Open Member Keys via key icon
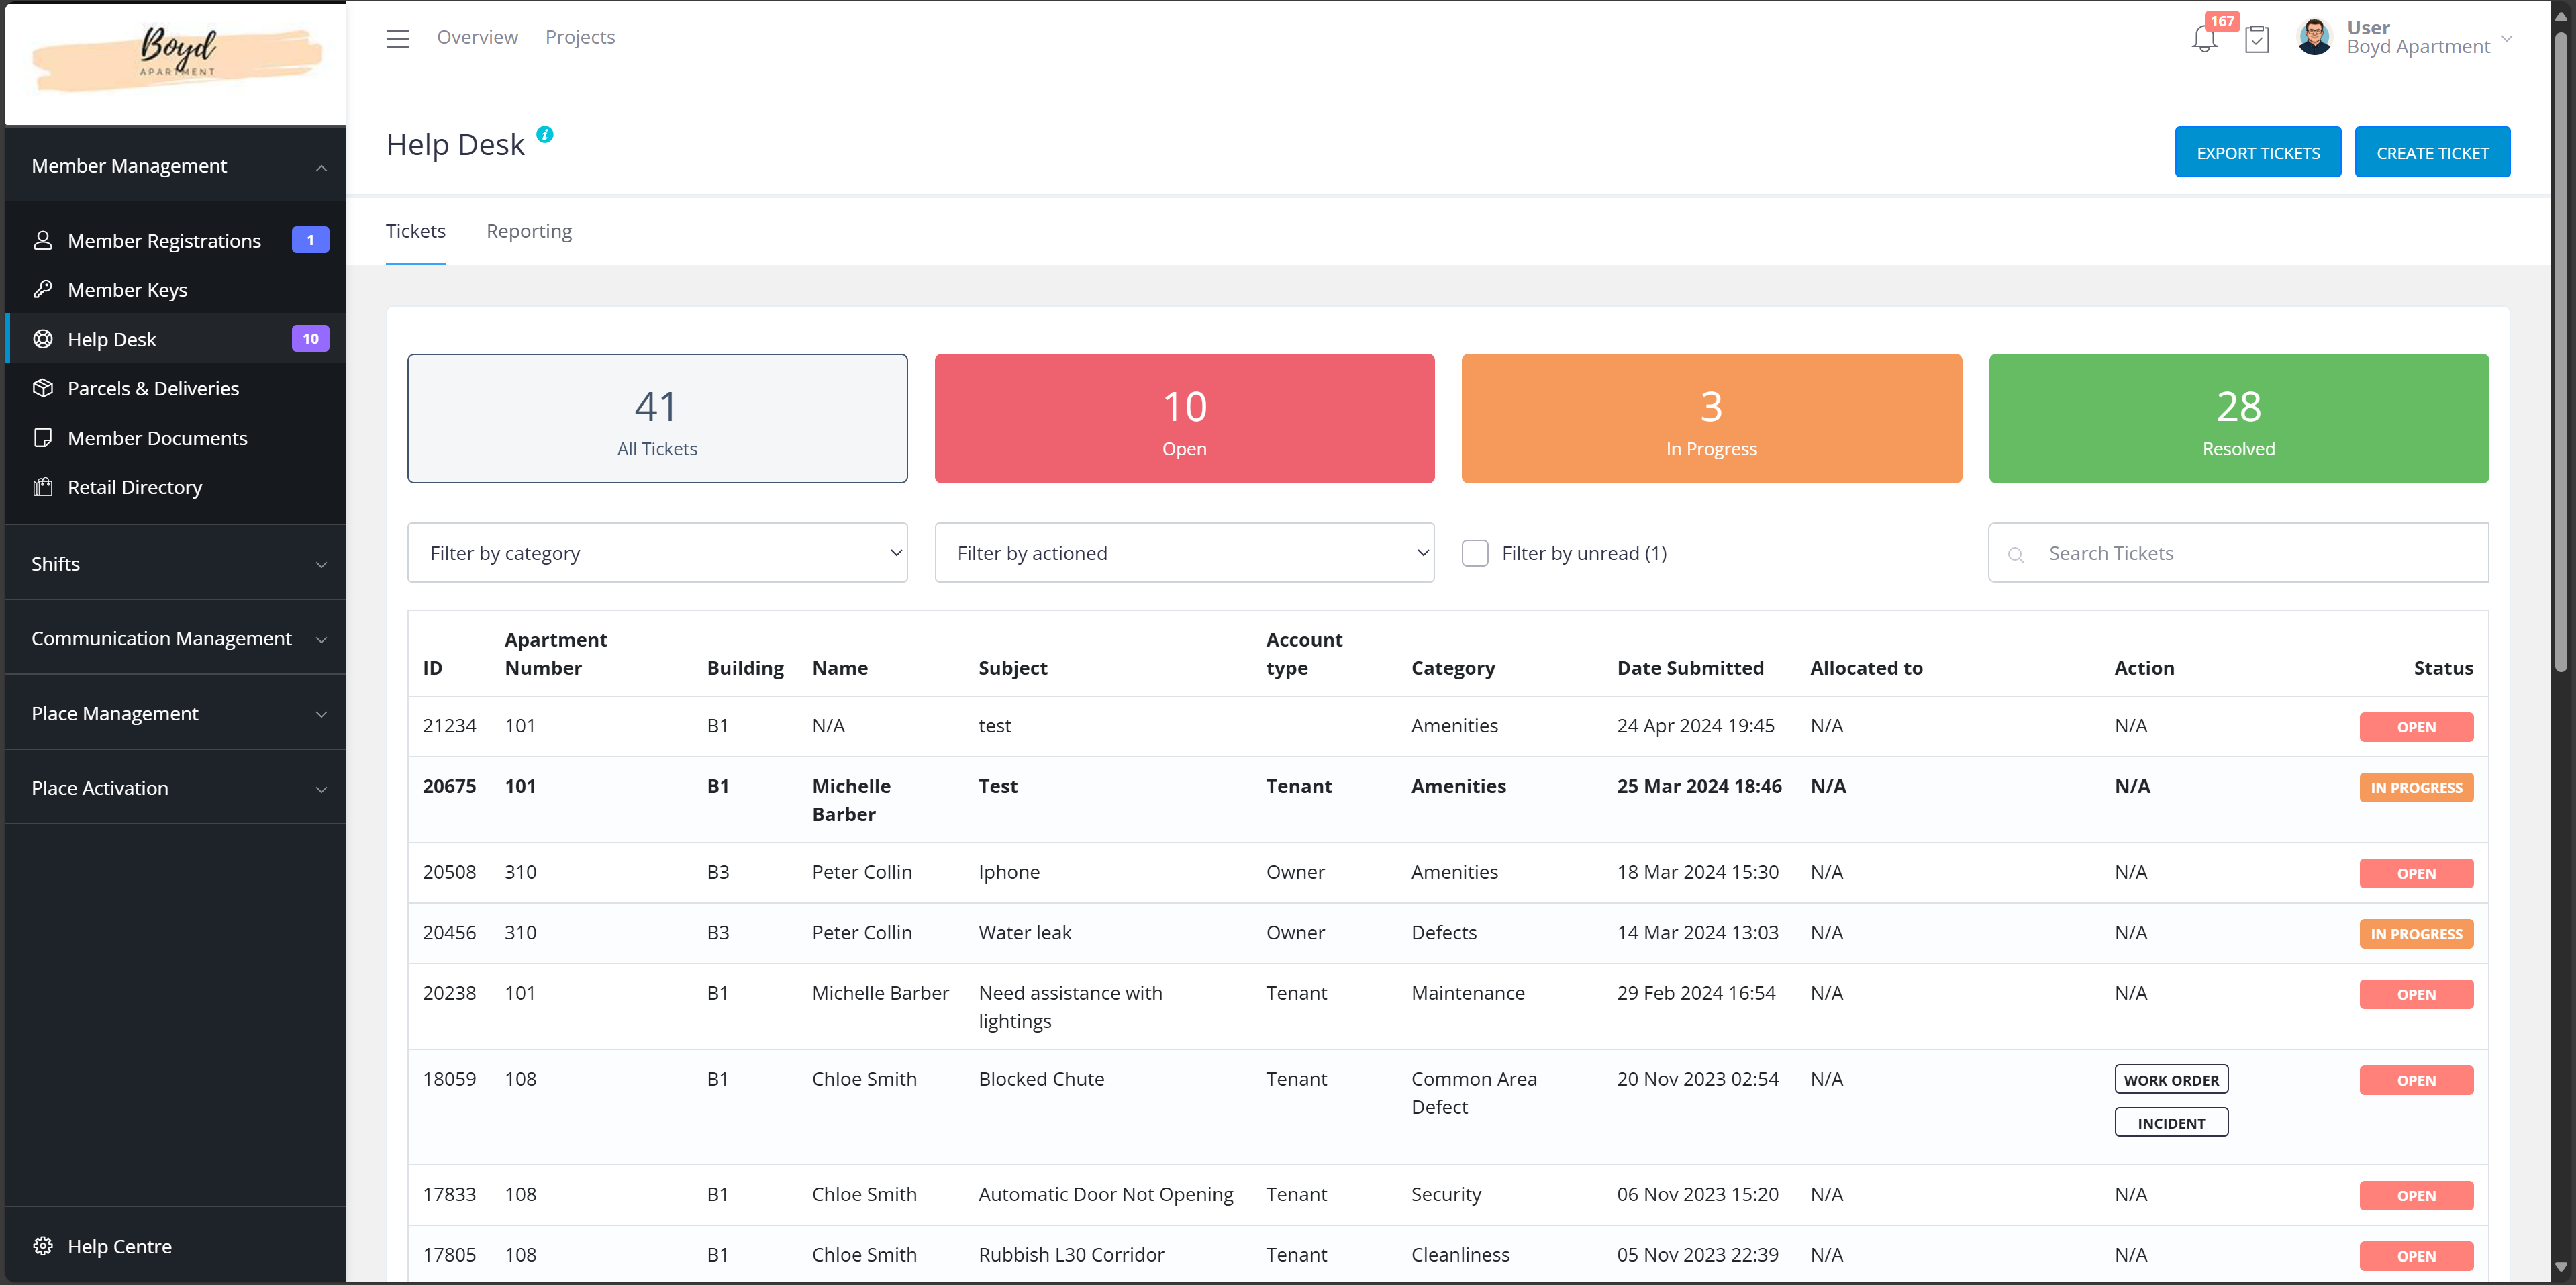The width and height of the screenshot is (2576, 1285). pos(43,289)
